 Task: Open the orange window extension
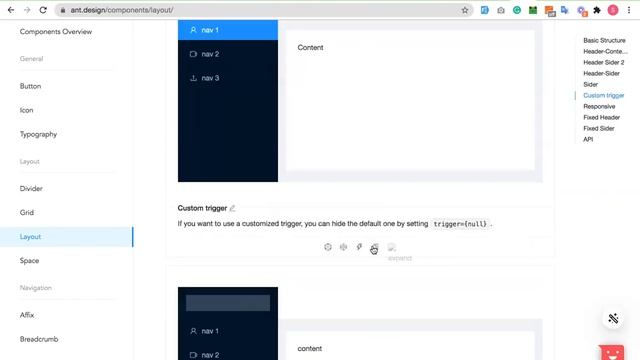[550, 11]
